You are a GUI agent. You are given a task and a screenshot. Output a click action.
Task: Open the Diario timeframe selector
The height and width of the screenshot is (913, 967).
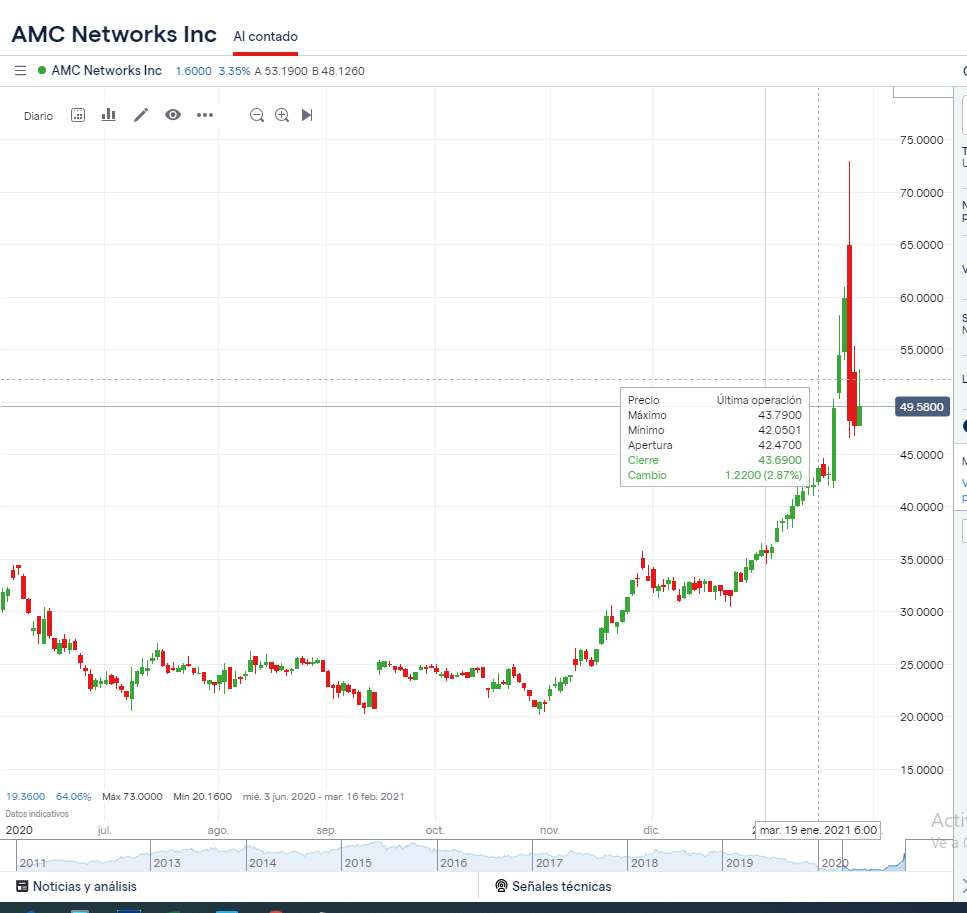[x=38, y=116]
